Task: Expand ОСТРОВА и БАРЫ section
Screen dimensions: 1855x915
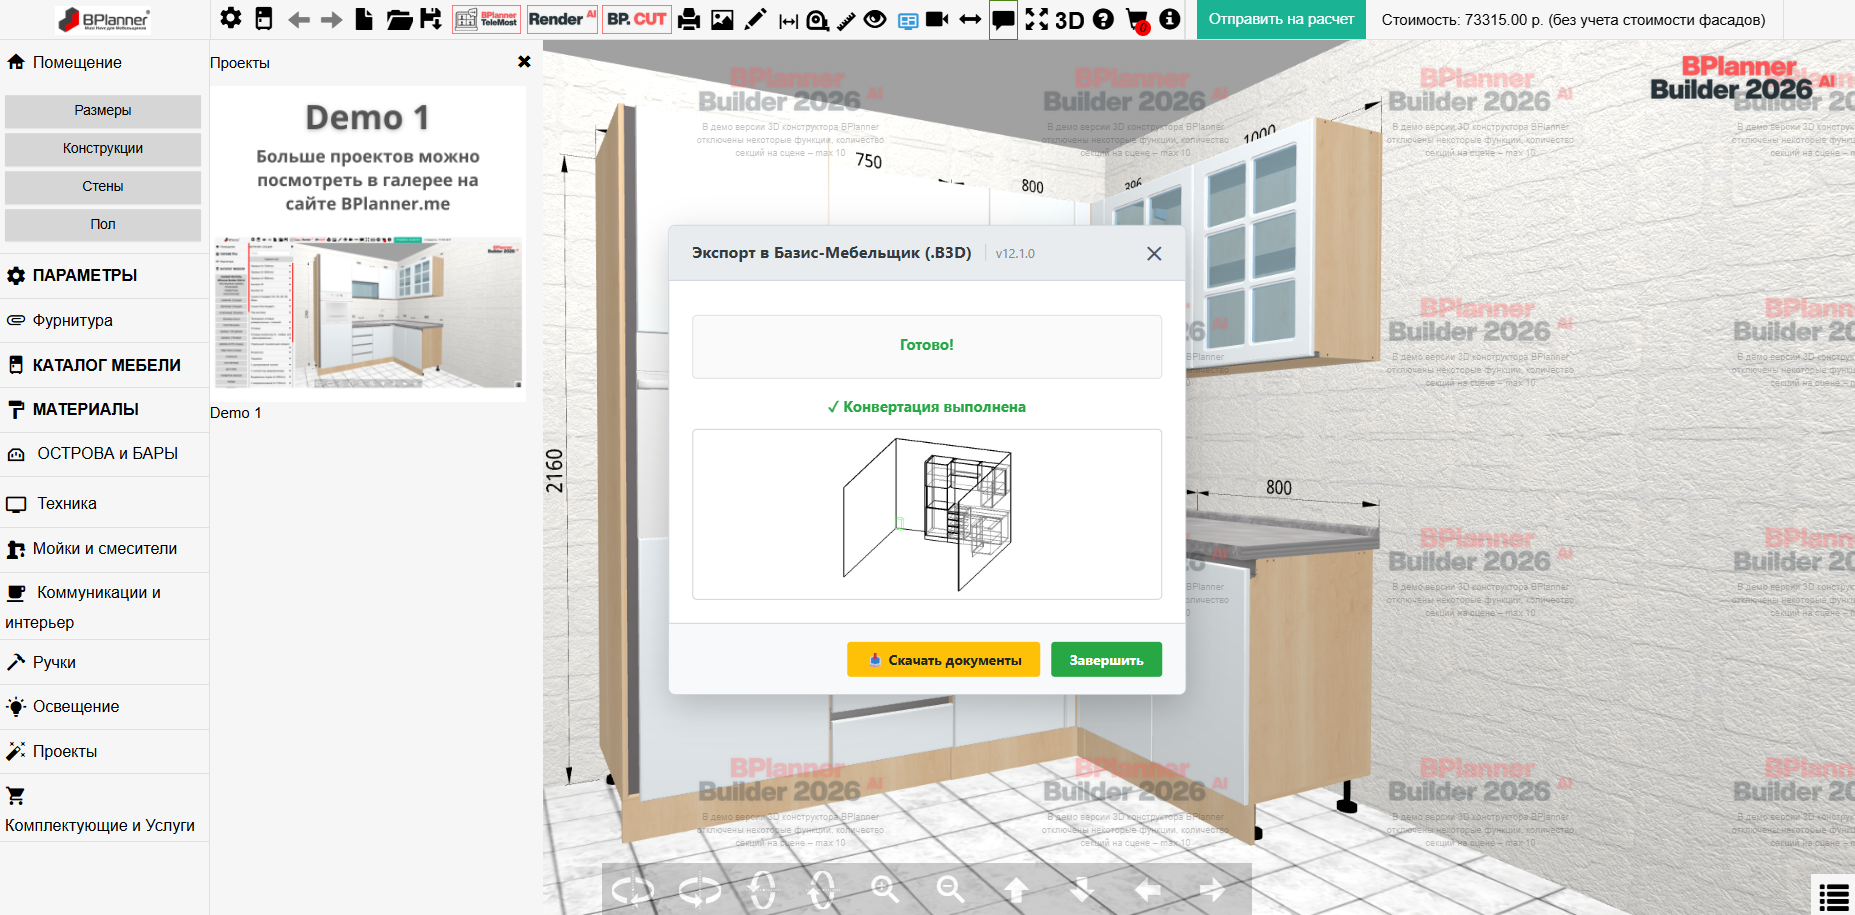Action: [x=104, y=453]
